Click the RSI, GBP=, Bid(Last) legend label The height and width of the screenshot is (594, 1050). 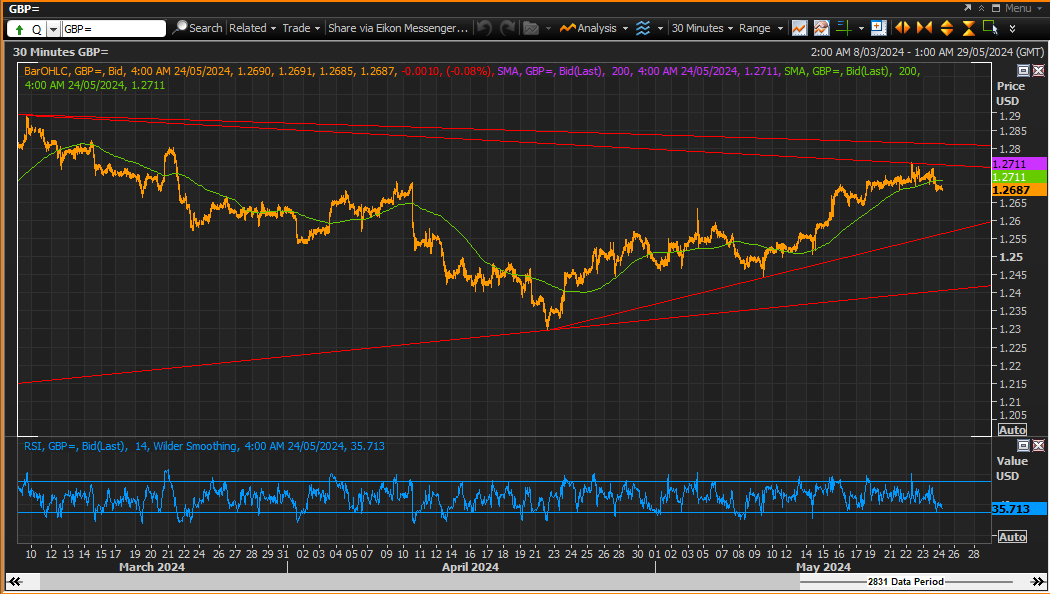point(74,446)
